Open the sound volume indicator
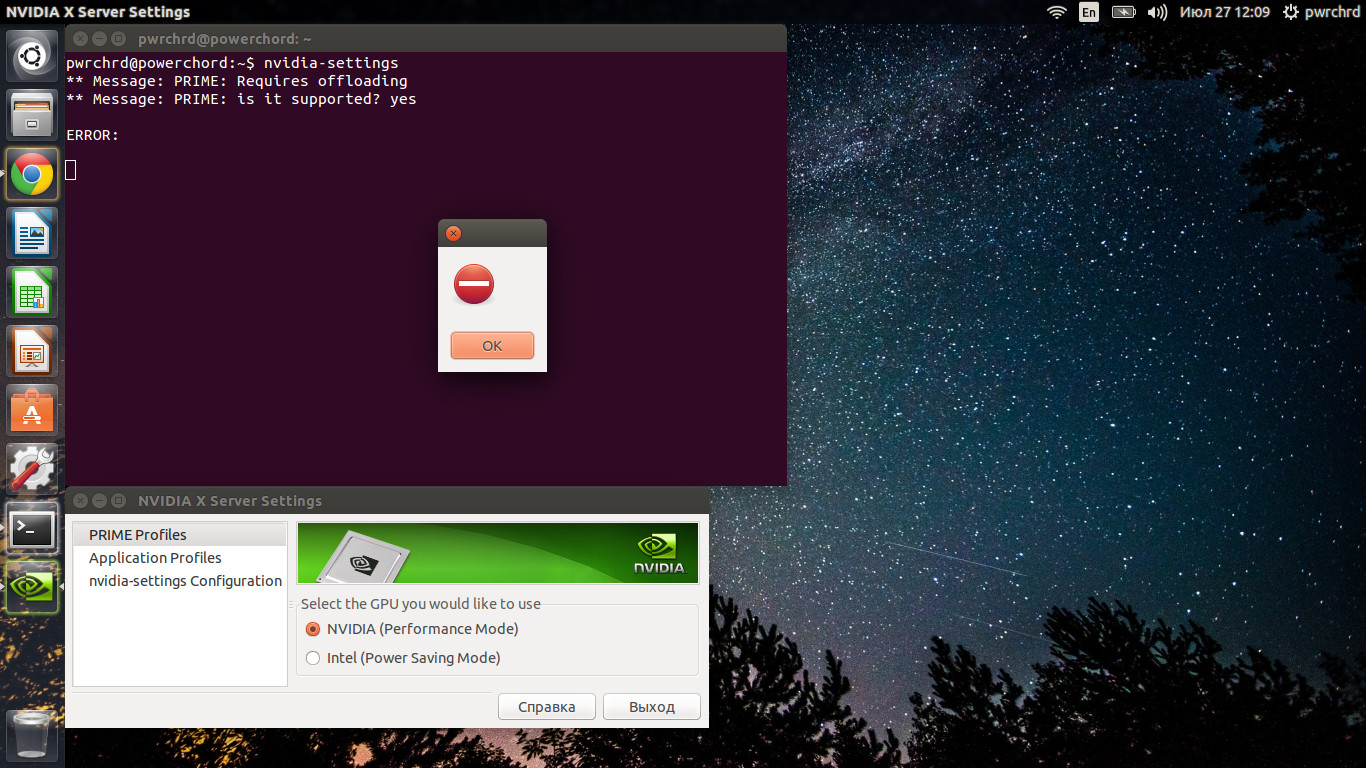Viewport: 1366px width, 768px height. coord(1157,12)
